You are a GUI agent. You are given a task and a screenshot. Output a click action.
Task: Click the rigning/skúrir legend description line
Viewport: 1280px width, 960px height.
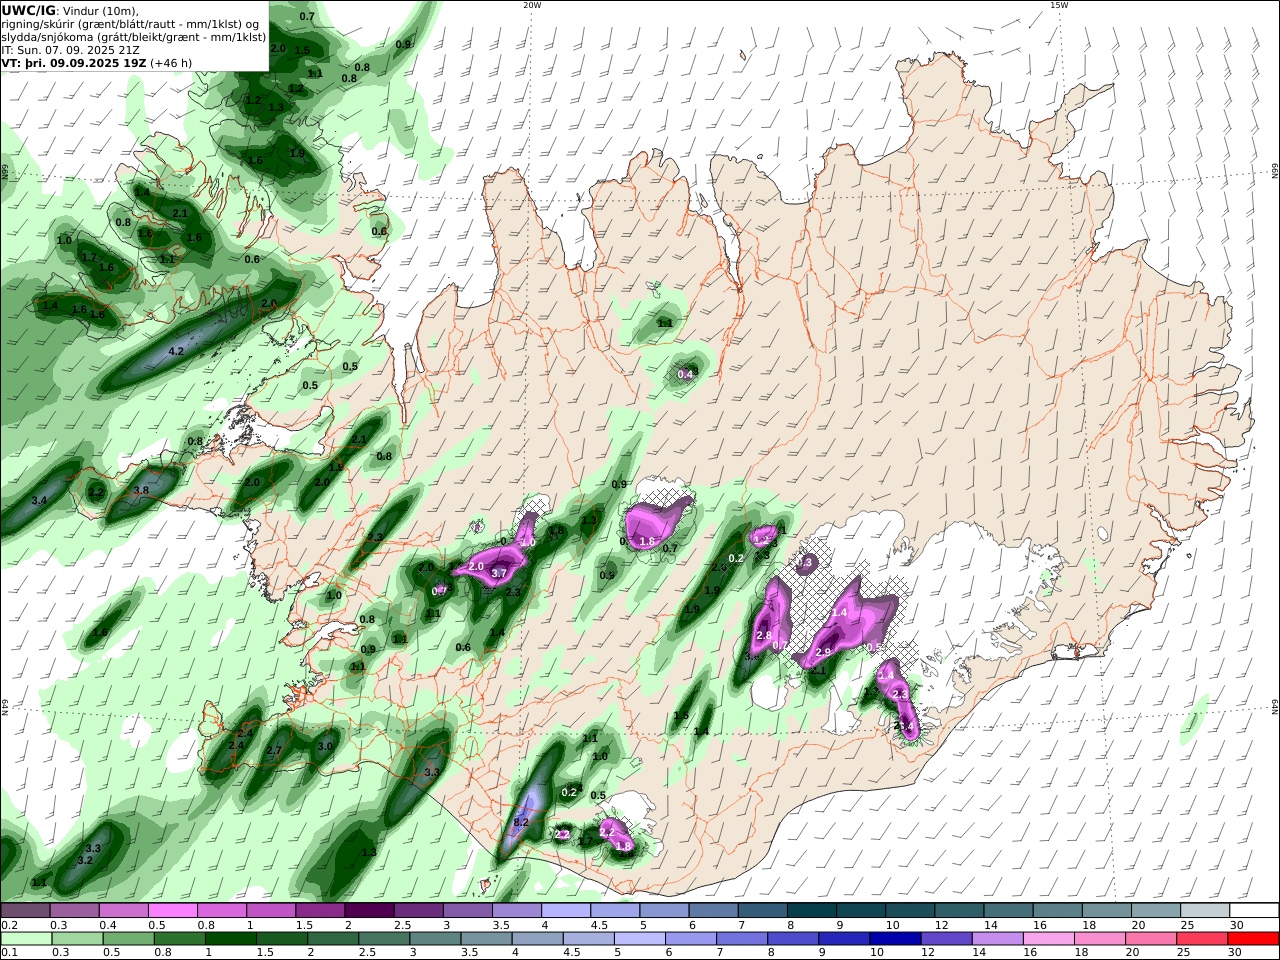(130, 24)
